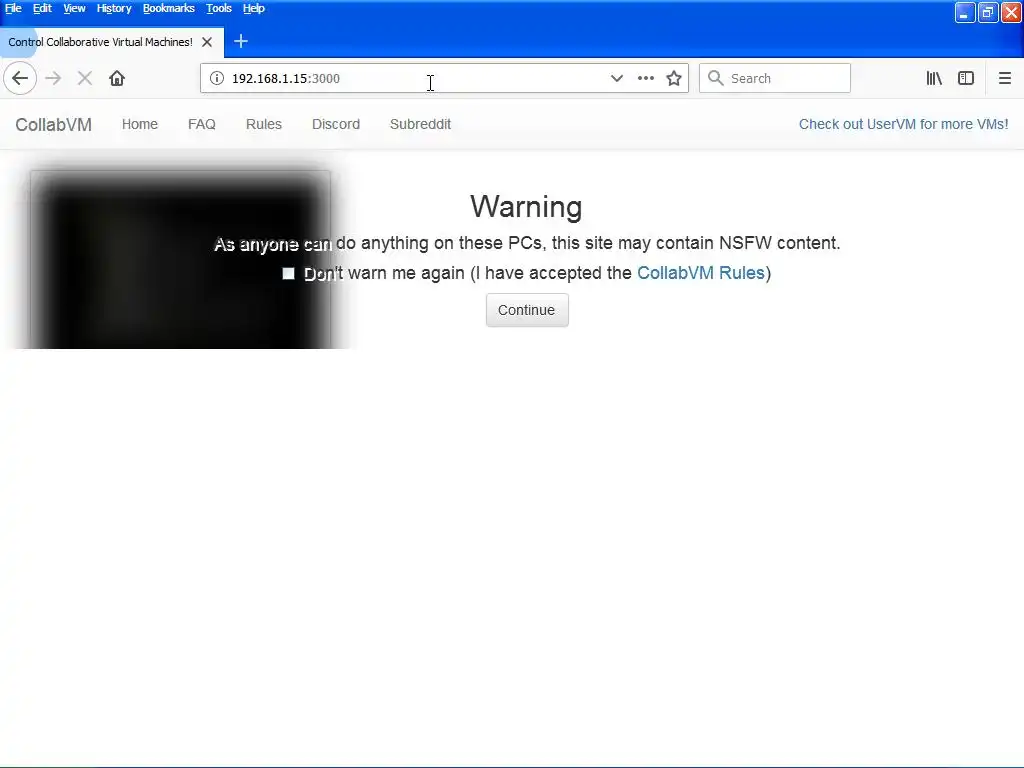Image resolution: width=1024 pixels, height=768 pixels.
Task: Click the Continue button
Action: click(527, 310)
